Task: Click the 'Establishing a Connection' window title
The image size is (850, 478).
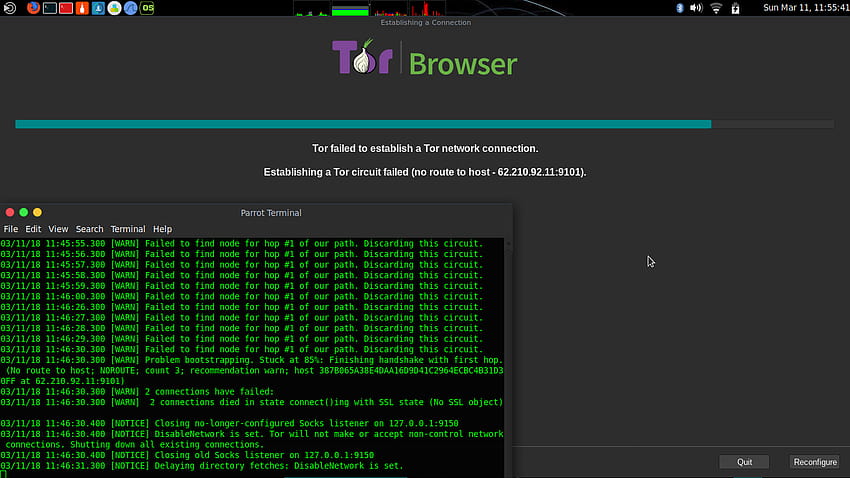Action: [426, 22]
